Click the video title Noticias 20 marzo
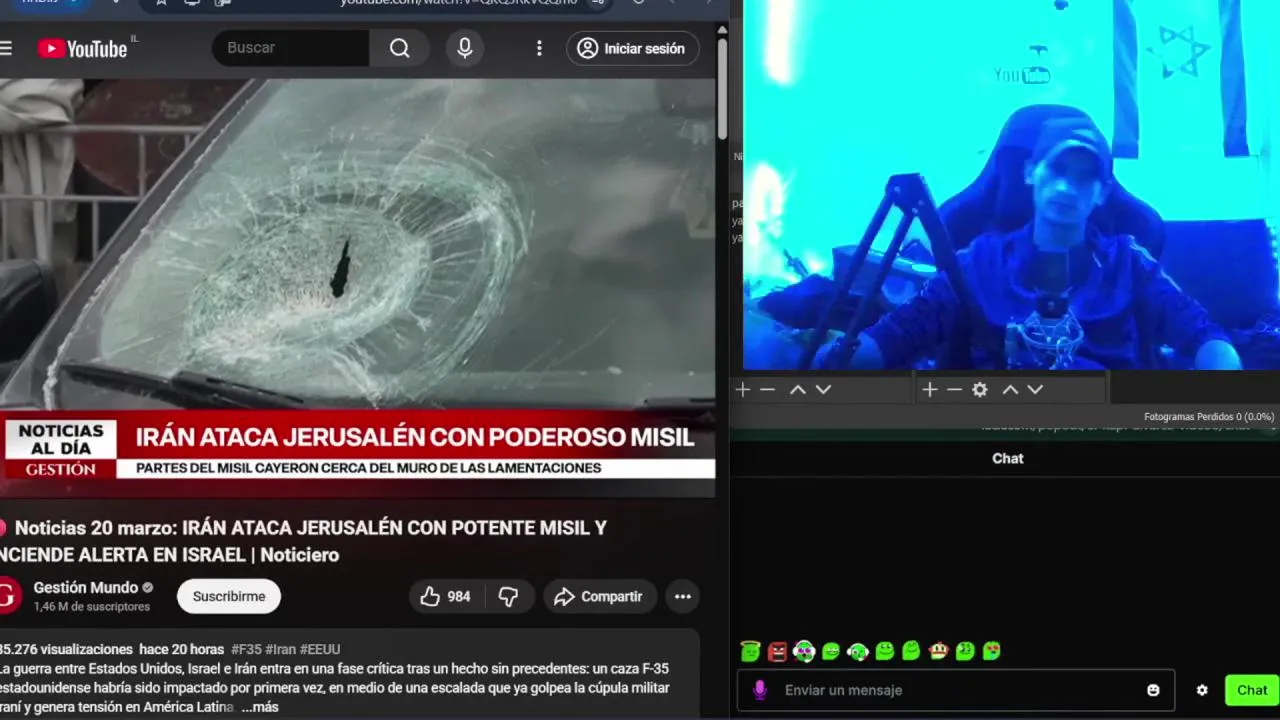 [x=303, y=541]
